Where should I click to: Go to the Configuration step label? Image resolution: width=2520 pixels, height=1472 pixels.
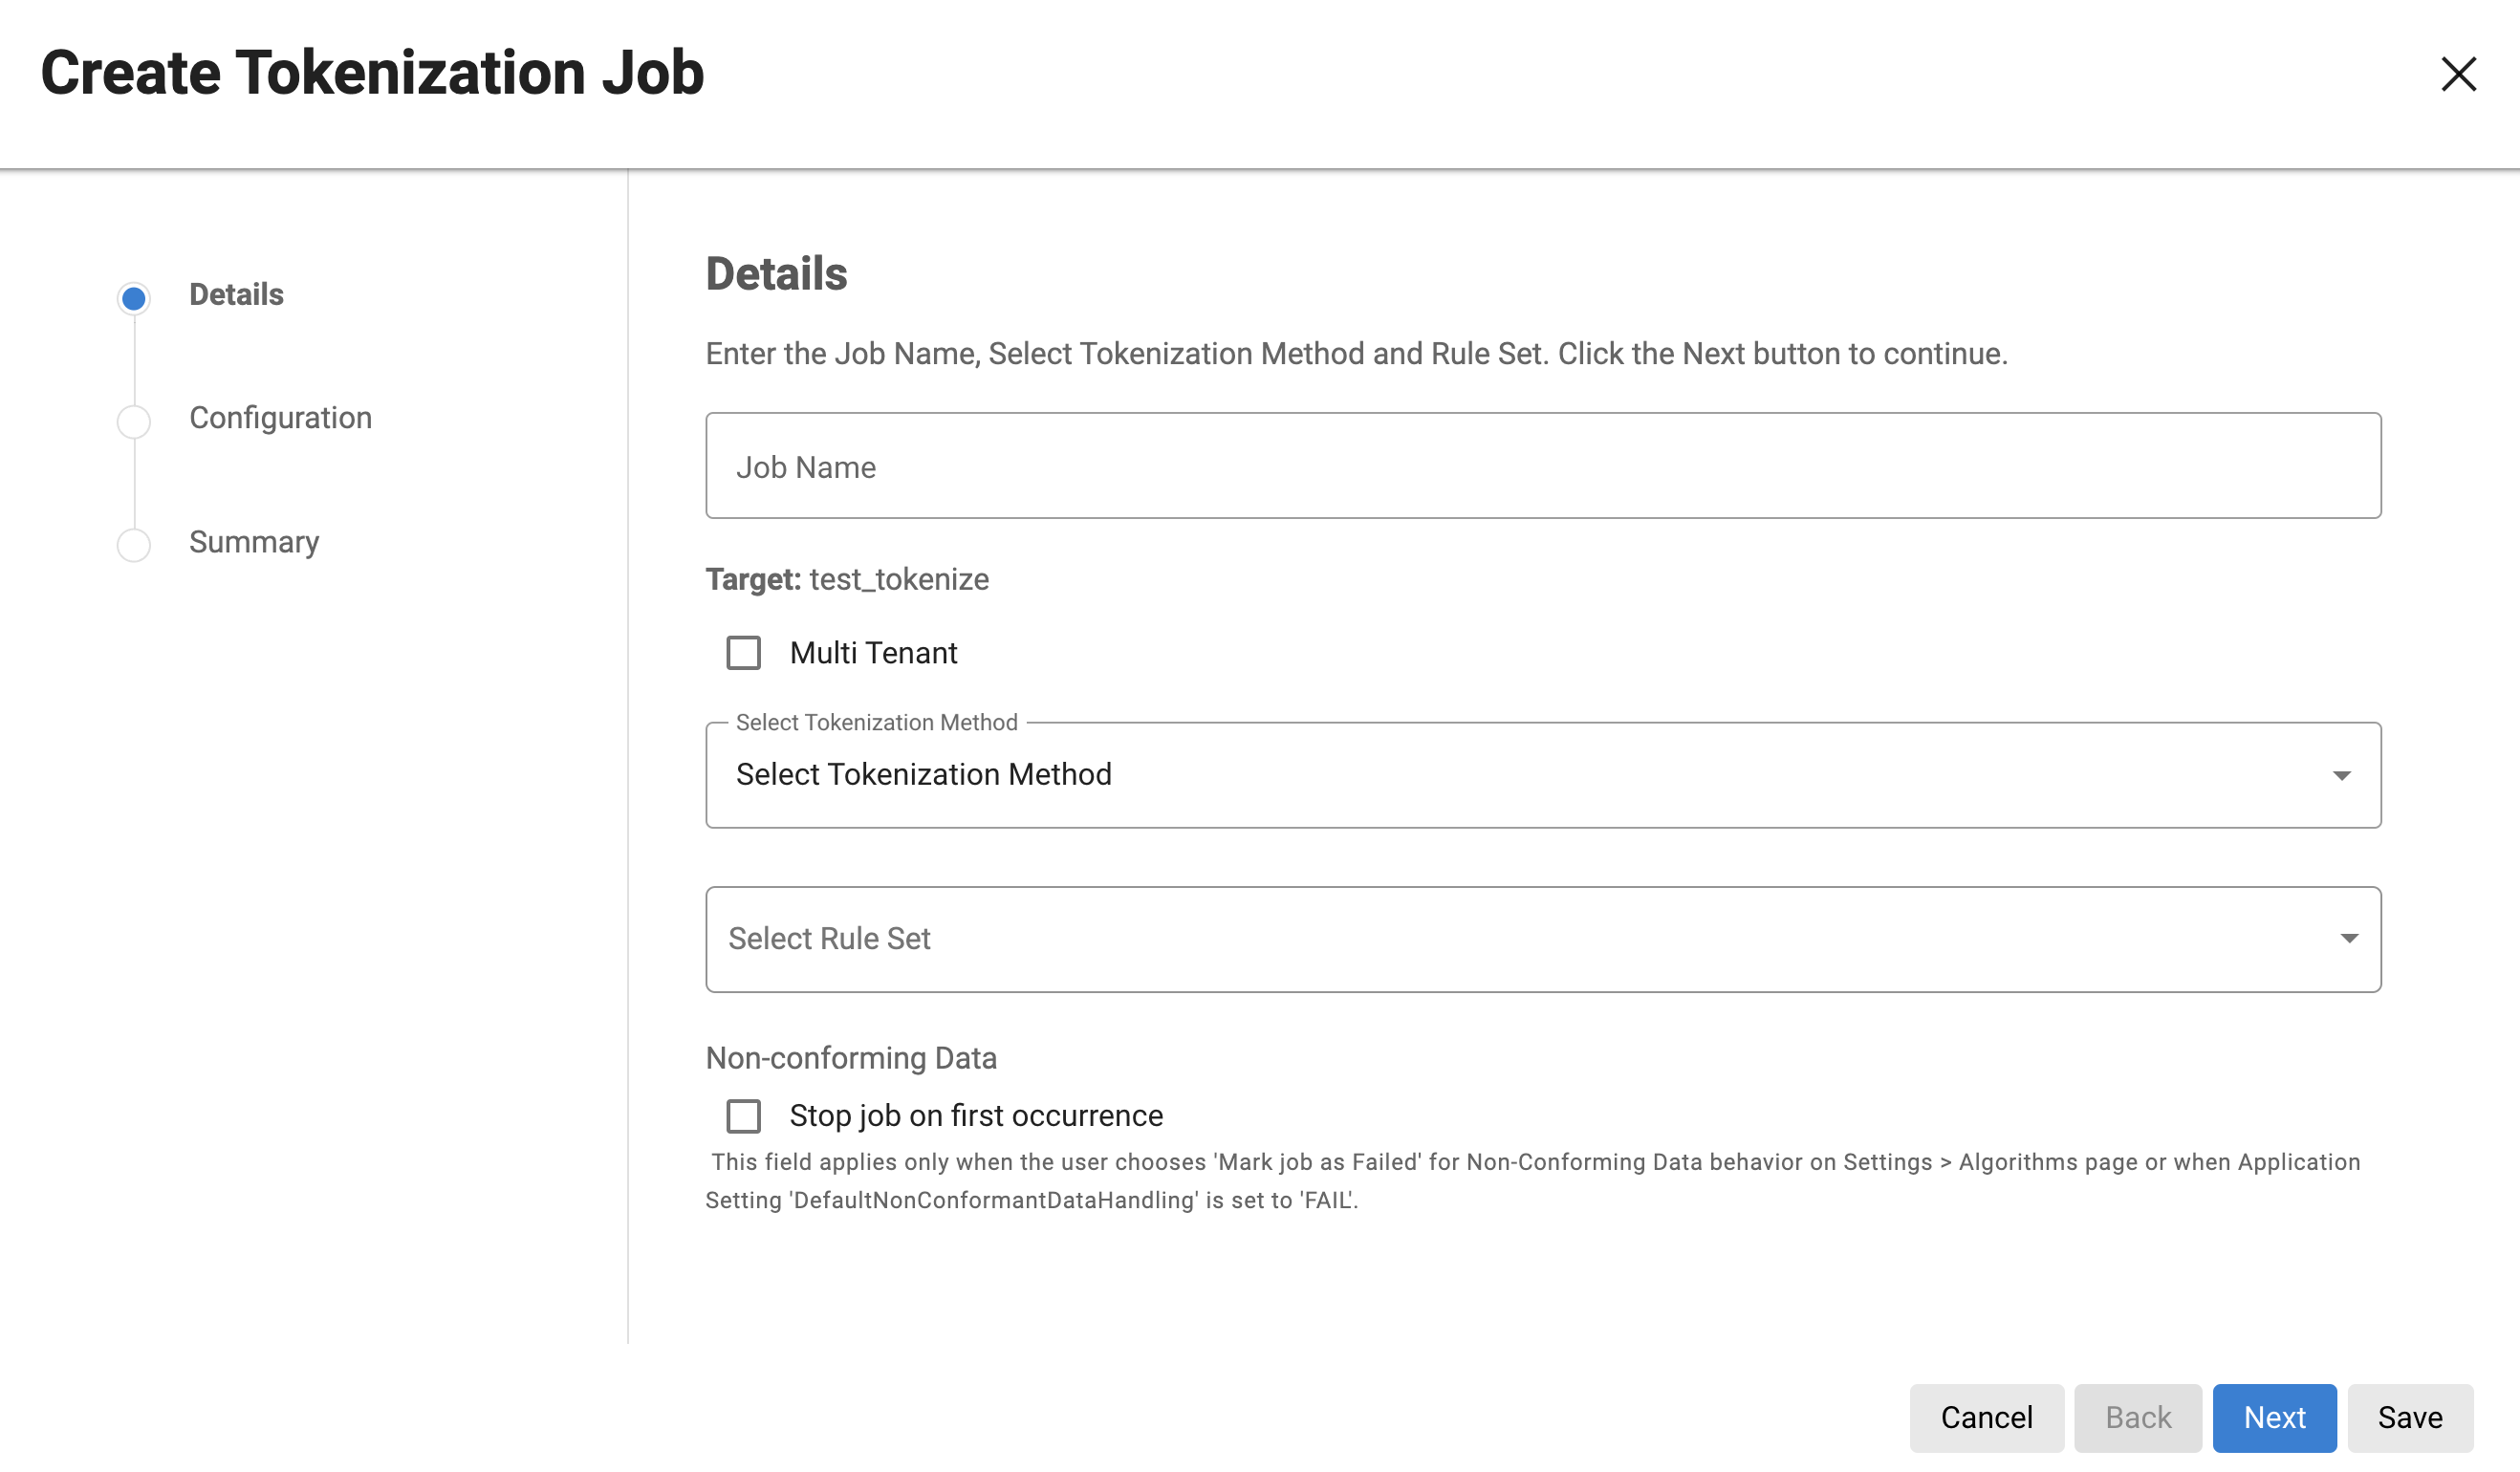[280, 418]
